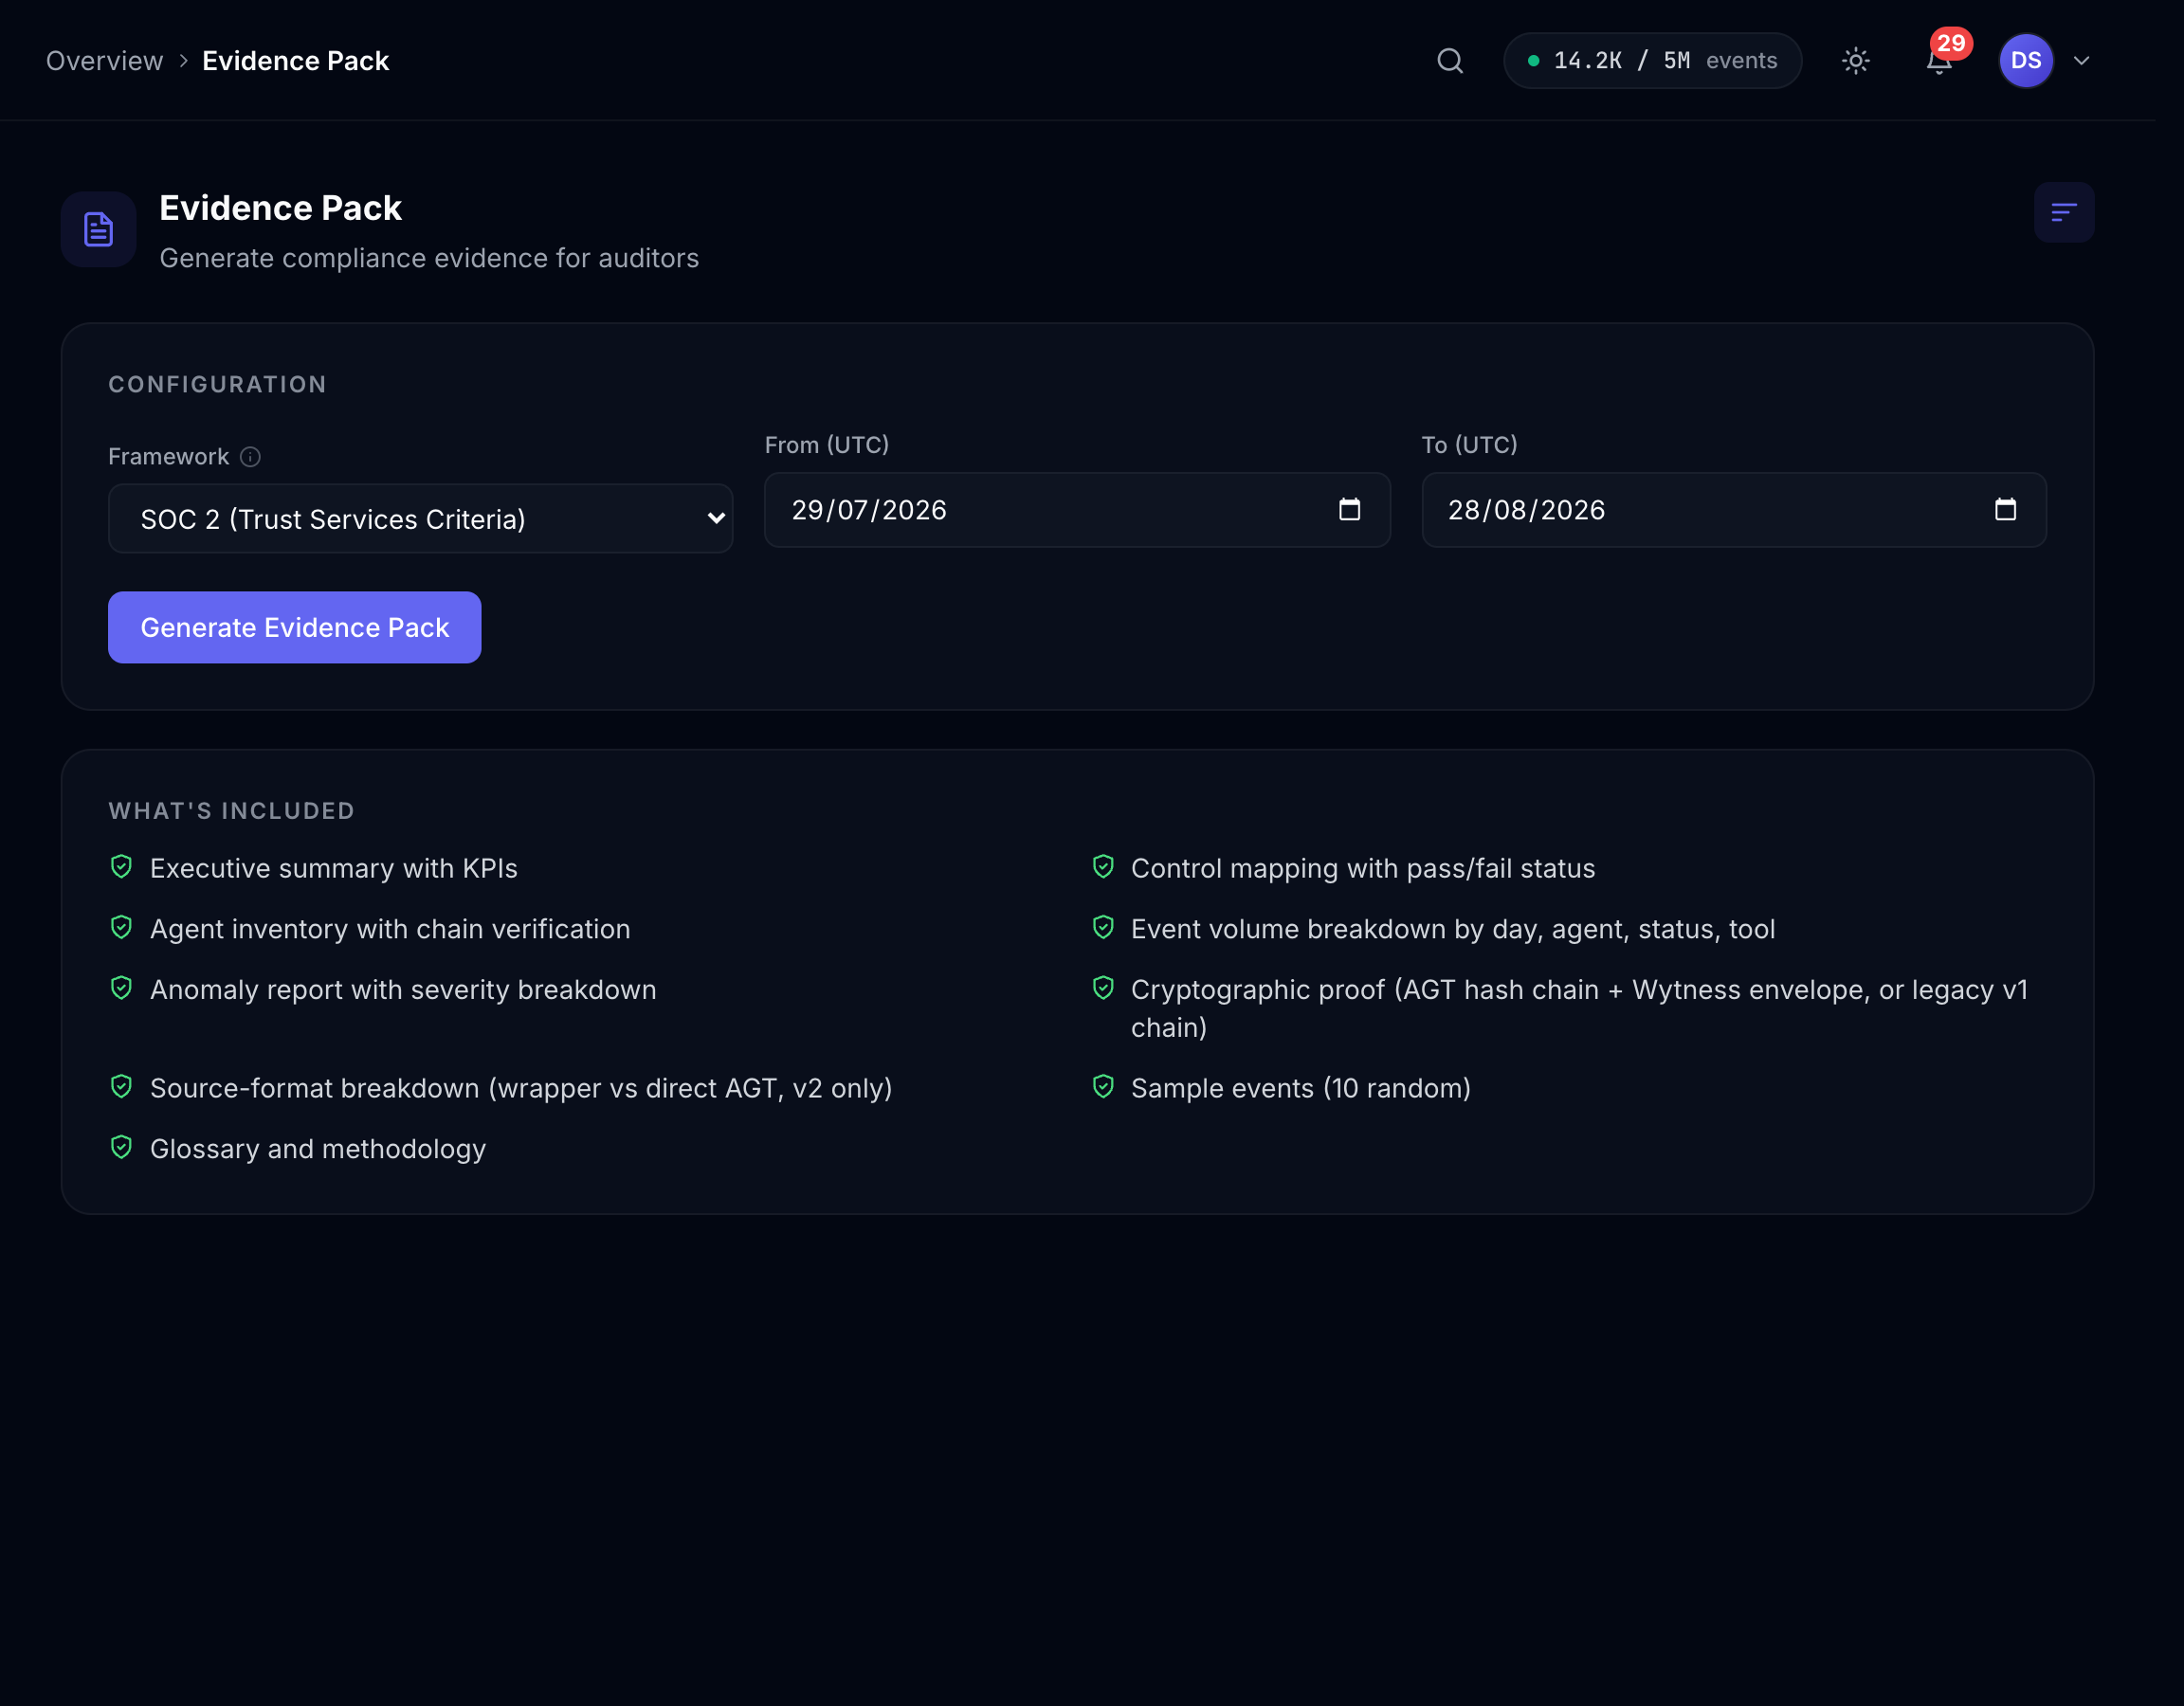Open notifications bell with 29 badge
The height and width of the screenshot is (1706, 2184).
1940,61
